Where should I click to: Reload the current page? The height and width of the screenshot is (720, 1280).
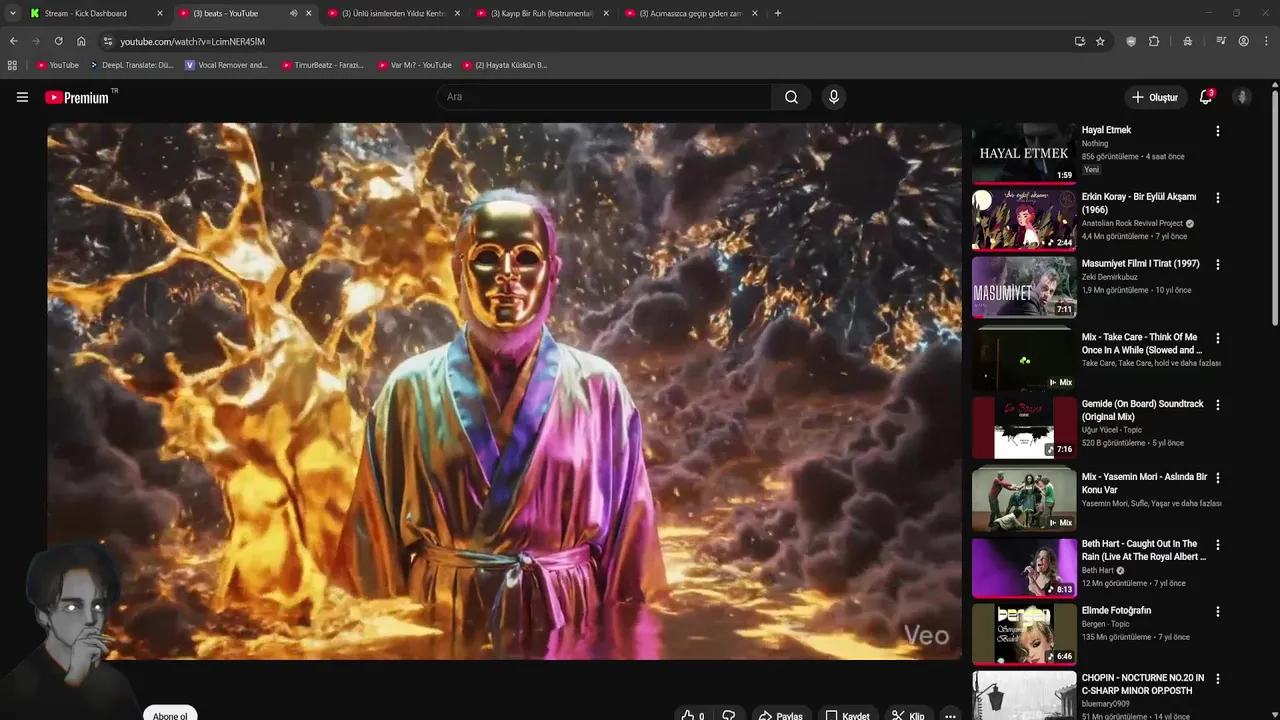click(x=58, y=41)
